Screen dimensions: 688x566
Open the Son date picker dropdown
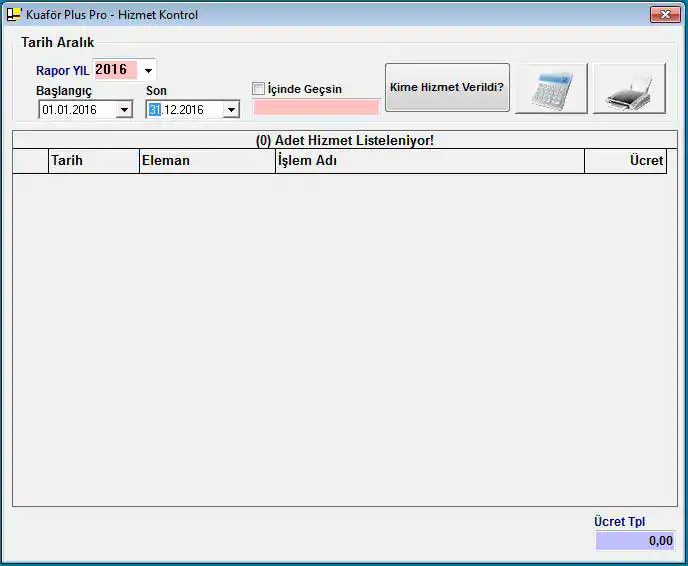pos(231,110)
